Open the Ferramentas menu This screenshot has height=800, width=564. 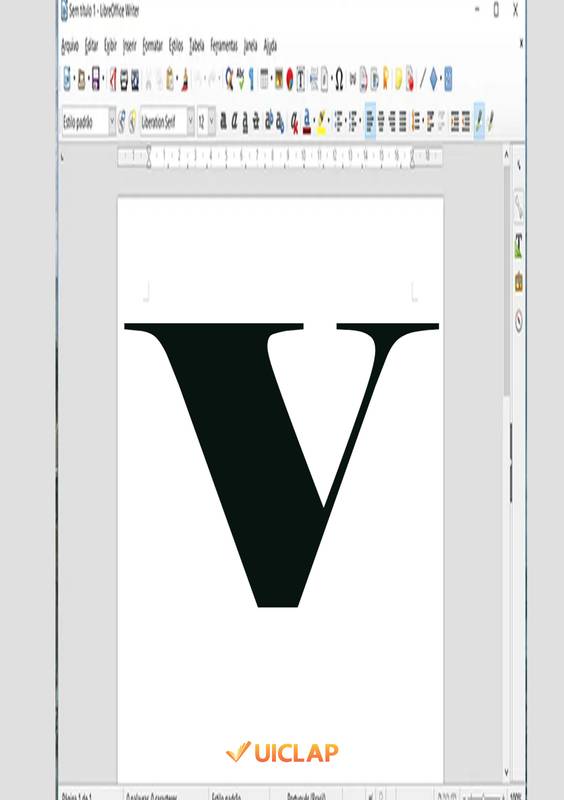coord(224,46)
